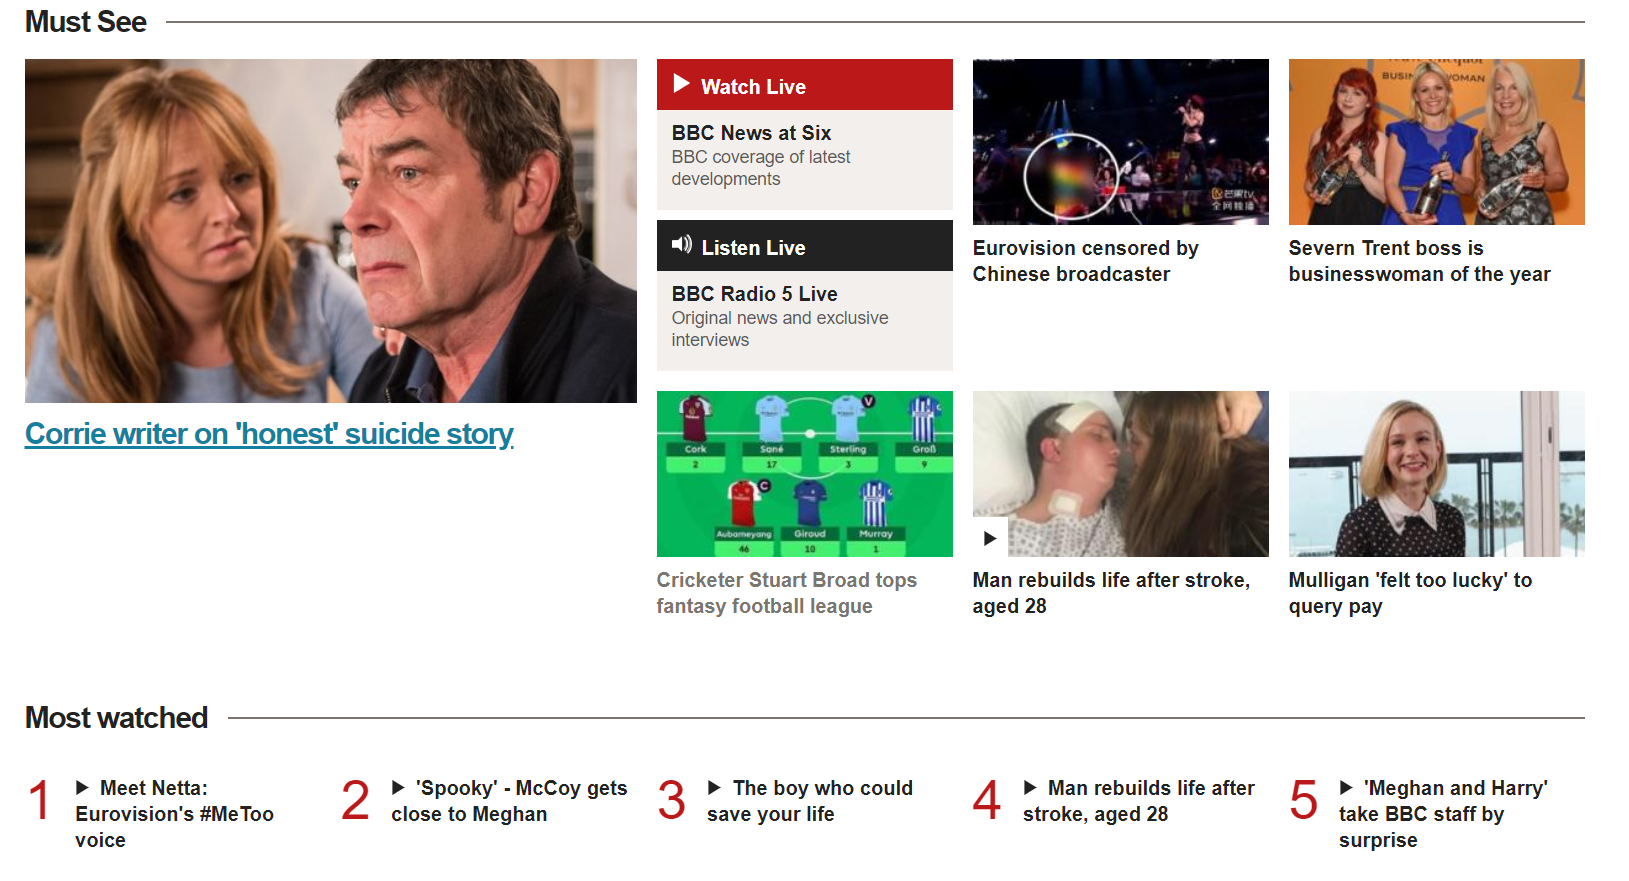The height and width of the screenshot is (881, 1629).
Task: Click the Watch Live play icon
Action: point(681,84)
